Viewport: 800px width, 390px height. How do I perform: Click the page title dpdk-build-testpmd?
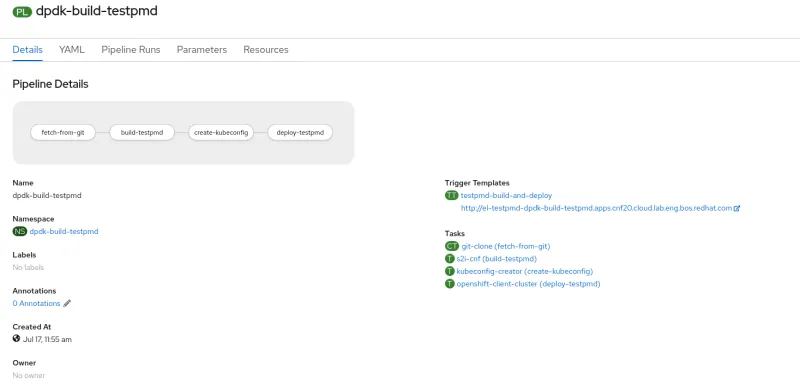pos(97,11)
